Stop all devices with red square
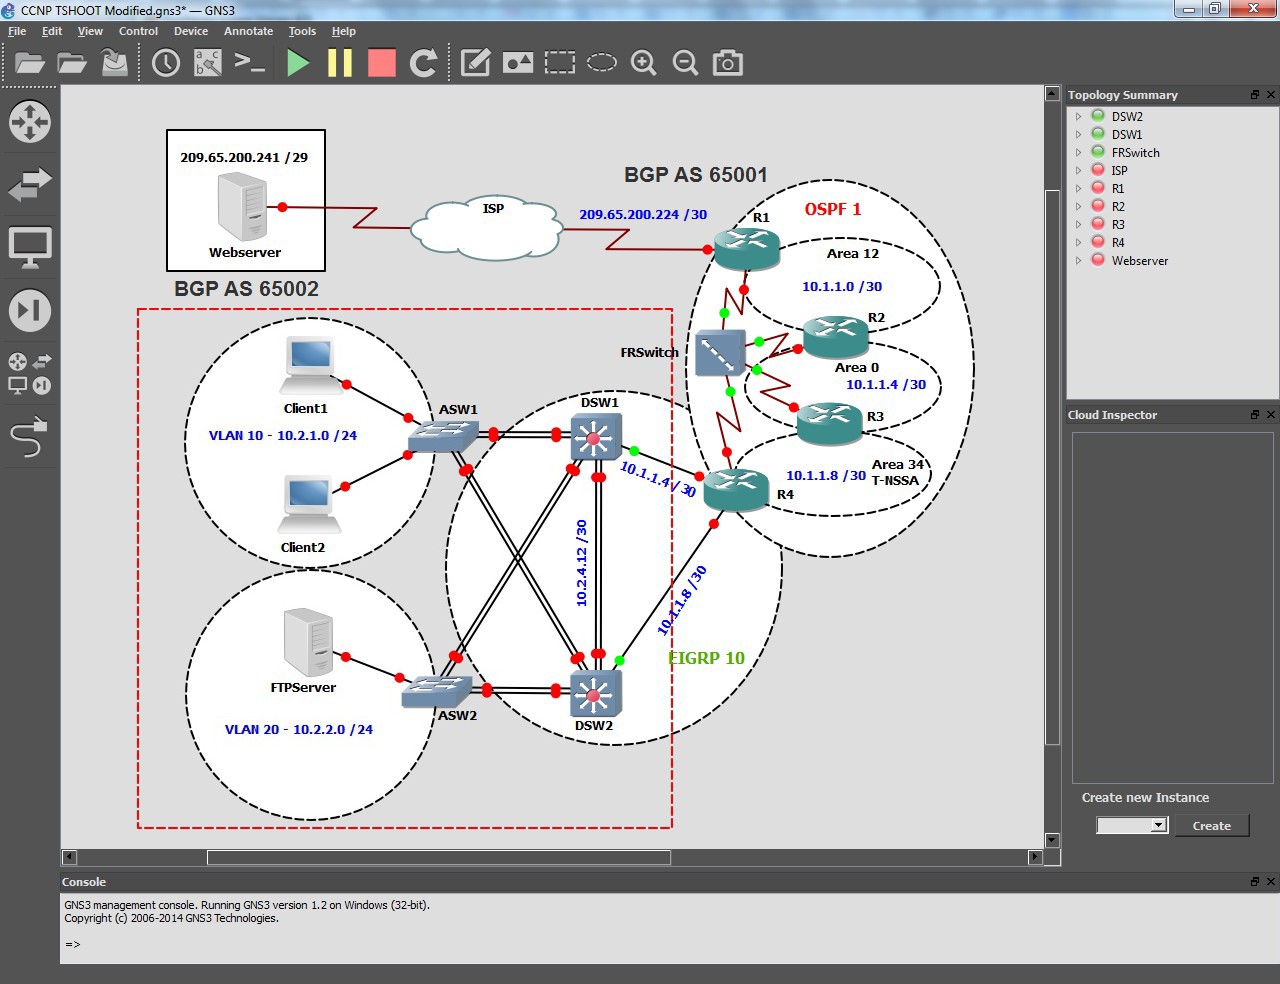 (x=382, y=63)
